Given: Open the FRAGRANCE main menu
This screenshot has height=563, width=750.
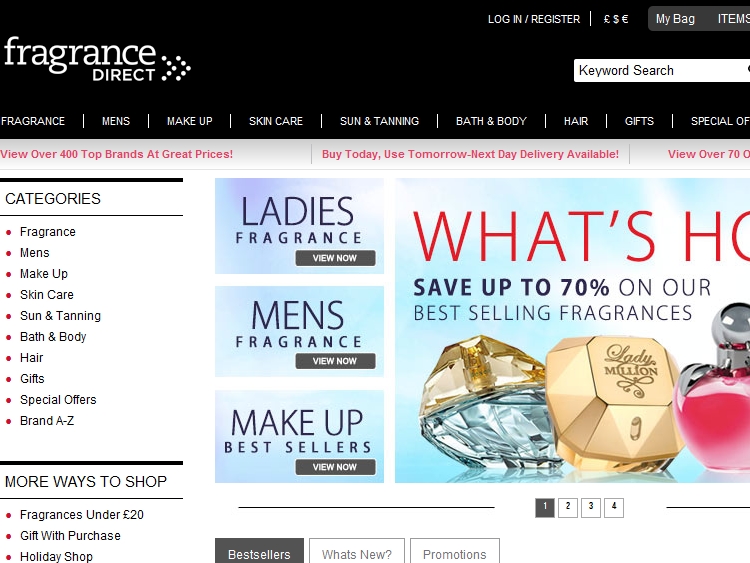Looking at the screenshot, I should pyautogui.click(x=33, y=121).
